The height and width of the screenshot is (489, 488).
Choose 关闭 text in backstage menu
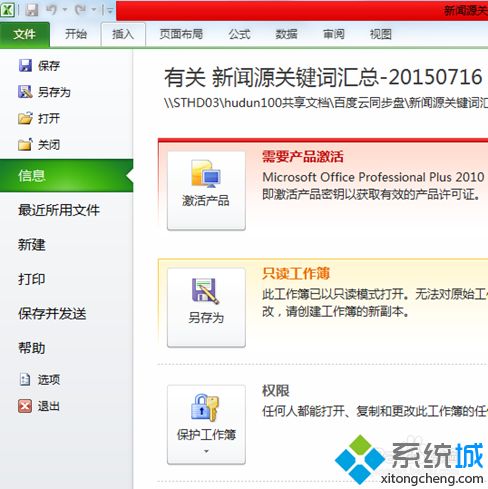pyautogui.click(x=49, y=145)
